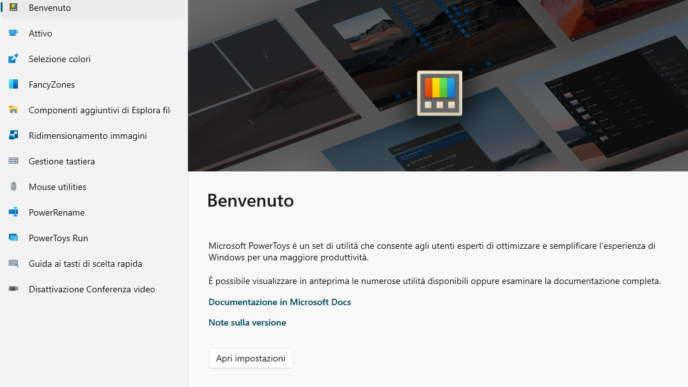The width and height of the screenshot is (688, 387).
Task: Click the PowerToys Run icon
Action: pyautogui.click(x=14, y=238)
